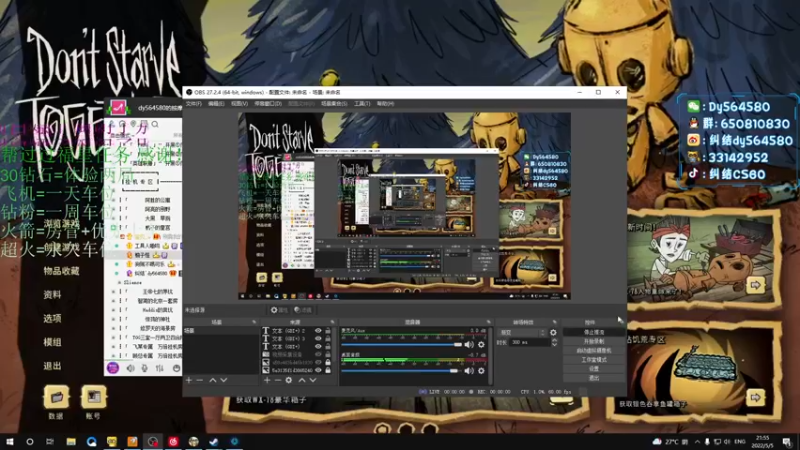Image resolution: width=800 pixels, height=450 pixels.
Task: Open audio settings gear for 桌面音频 channel
Action: pyautogui.click(x=481, y=371)
